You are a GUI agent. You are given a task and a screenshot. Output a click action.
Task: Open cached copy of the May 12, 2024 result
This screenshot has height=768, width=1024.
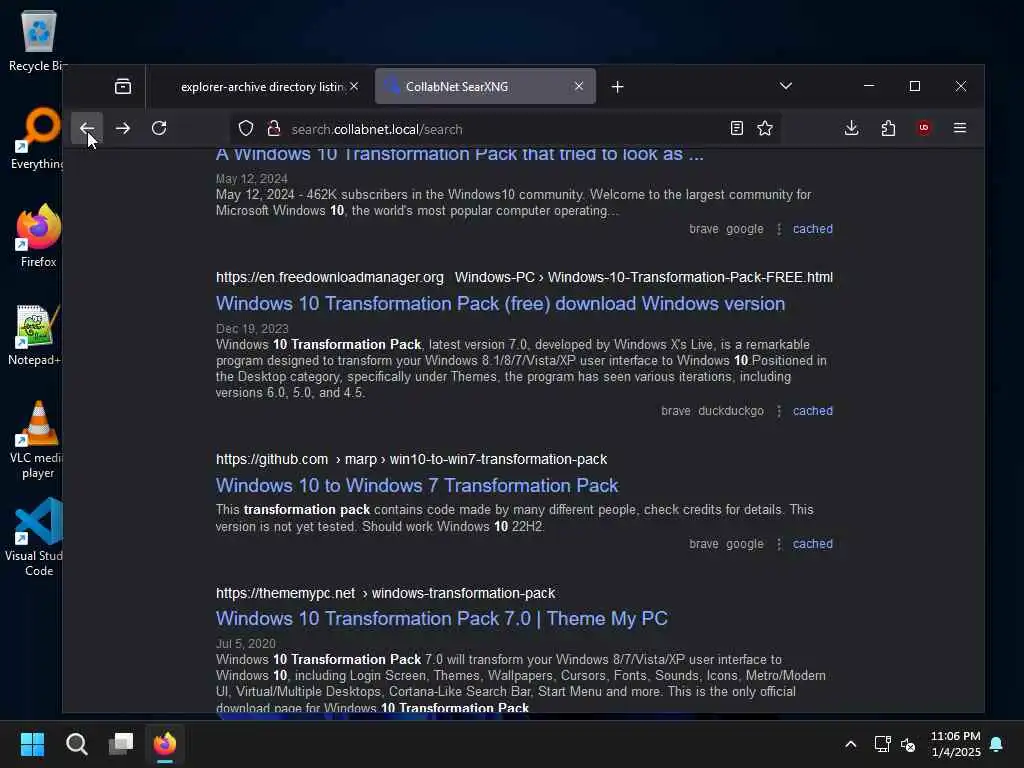coord(812,229)
